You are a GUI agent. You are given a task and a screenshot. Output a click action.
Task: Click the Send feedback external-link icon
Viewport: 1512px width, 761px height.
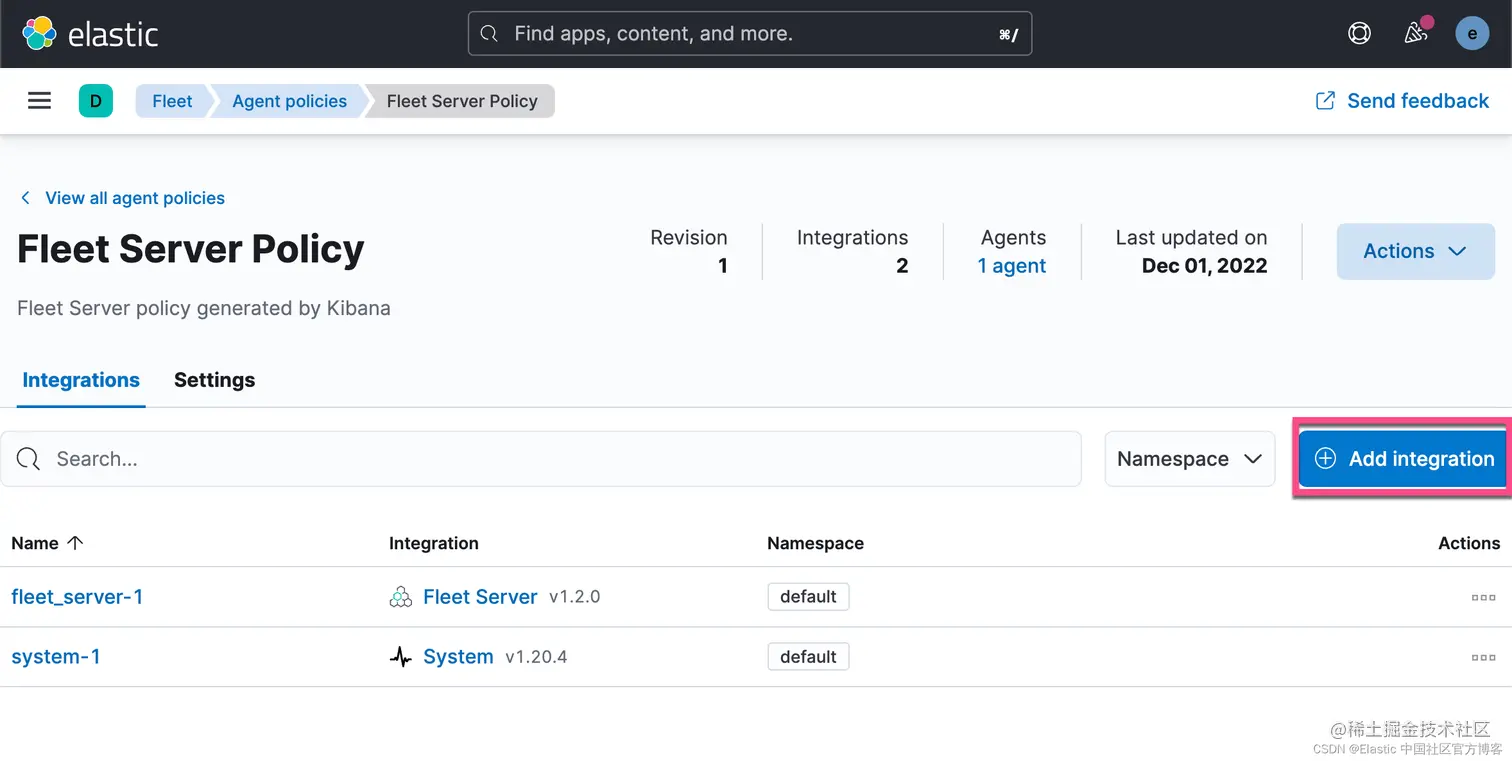tap(1325, 101)
